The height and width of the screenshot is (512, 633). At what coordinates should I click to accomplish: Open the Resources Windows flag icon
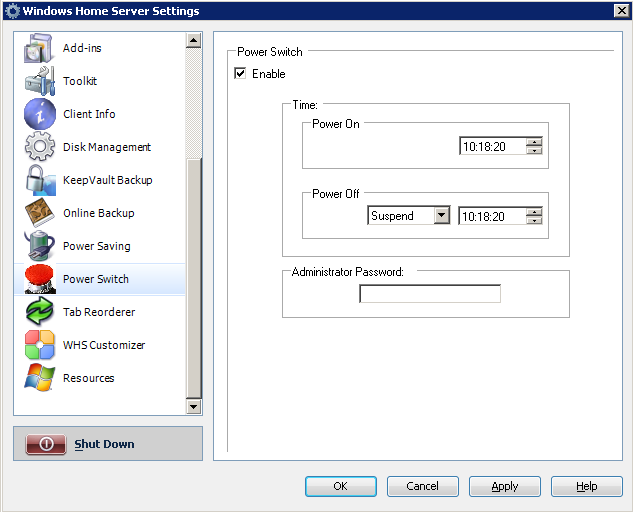(x=39, y=378)
